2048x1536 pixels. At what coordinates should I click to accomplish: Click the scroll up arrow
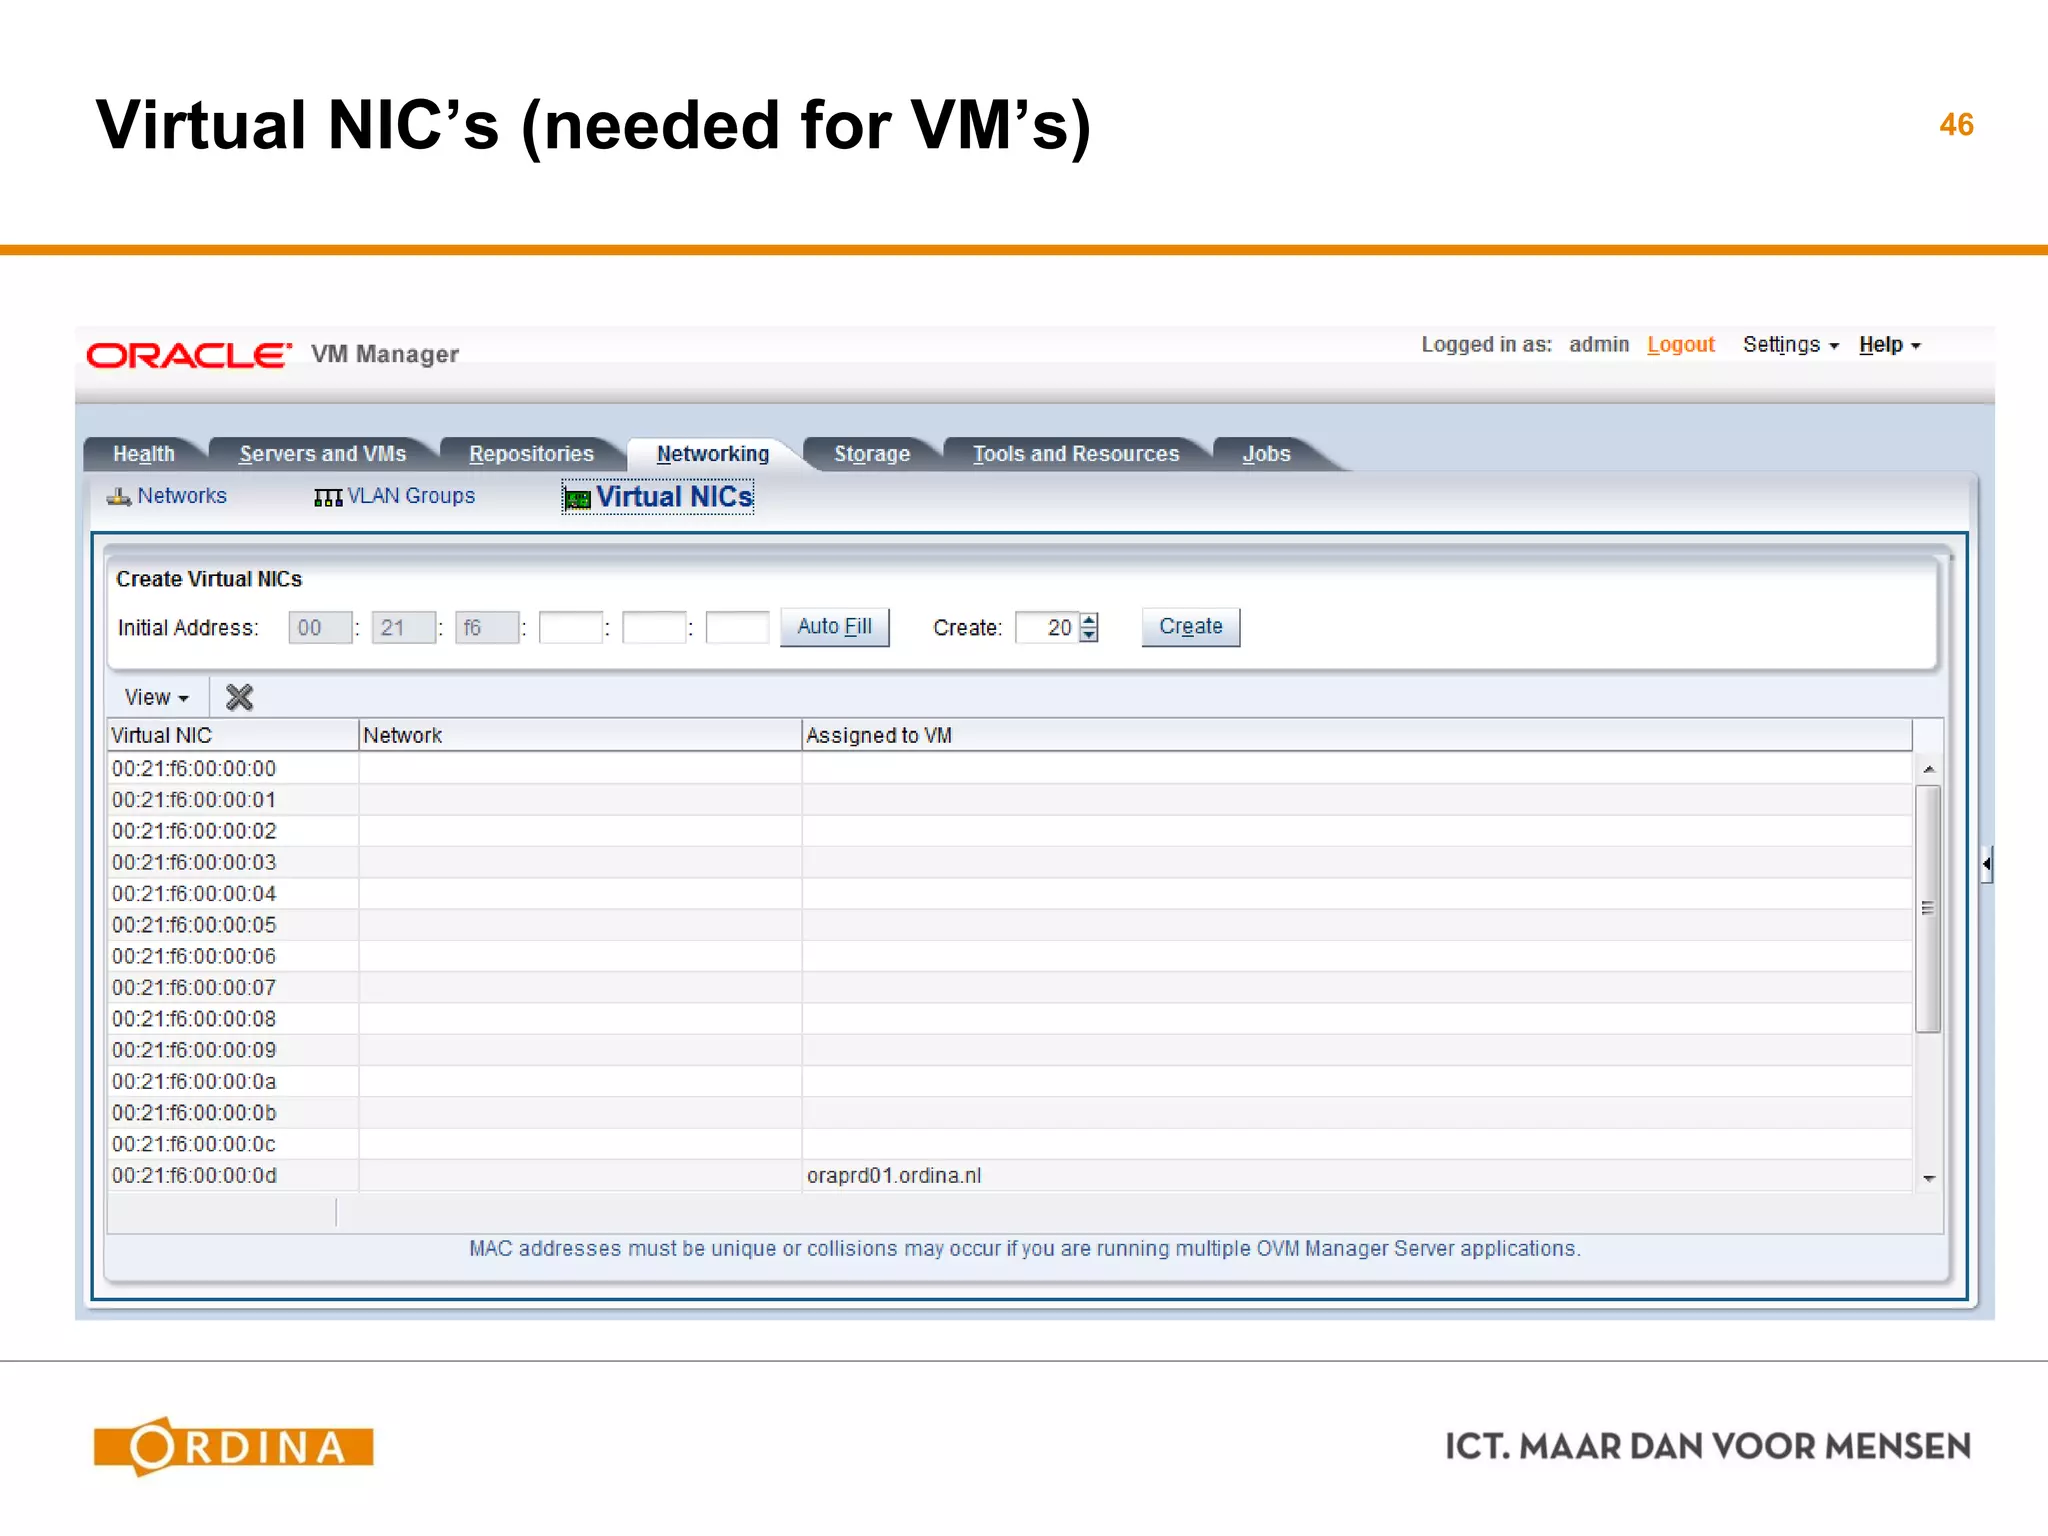(x=1928, y=769)
